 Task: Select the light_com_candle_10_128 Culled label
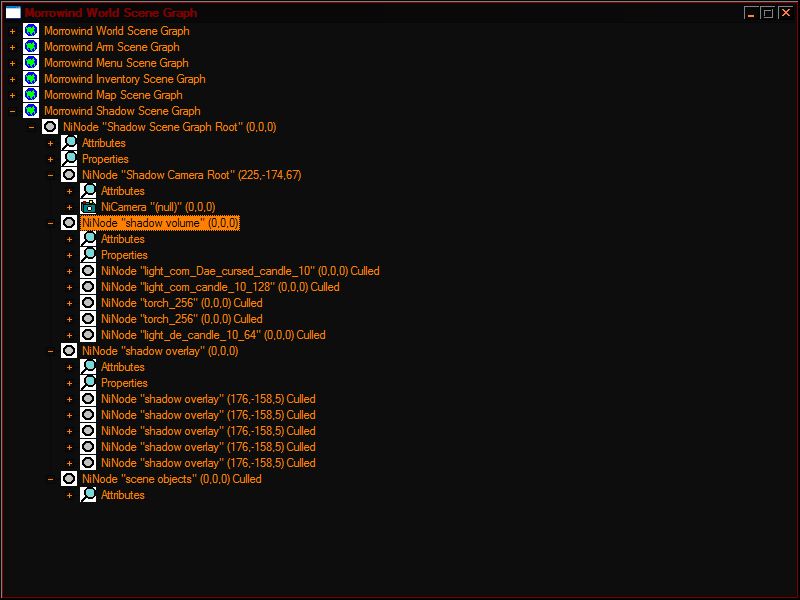tap(220, 287)
